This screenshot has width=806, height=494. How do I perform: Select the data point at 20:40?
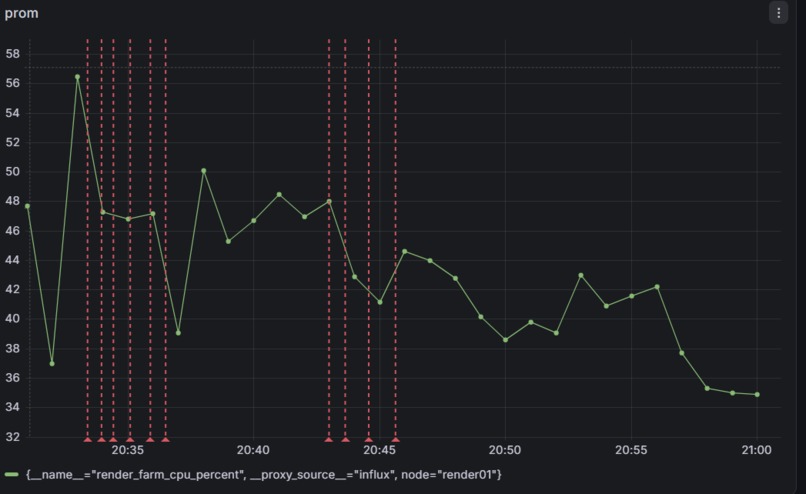click(253, 221)
